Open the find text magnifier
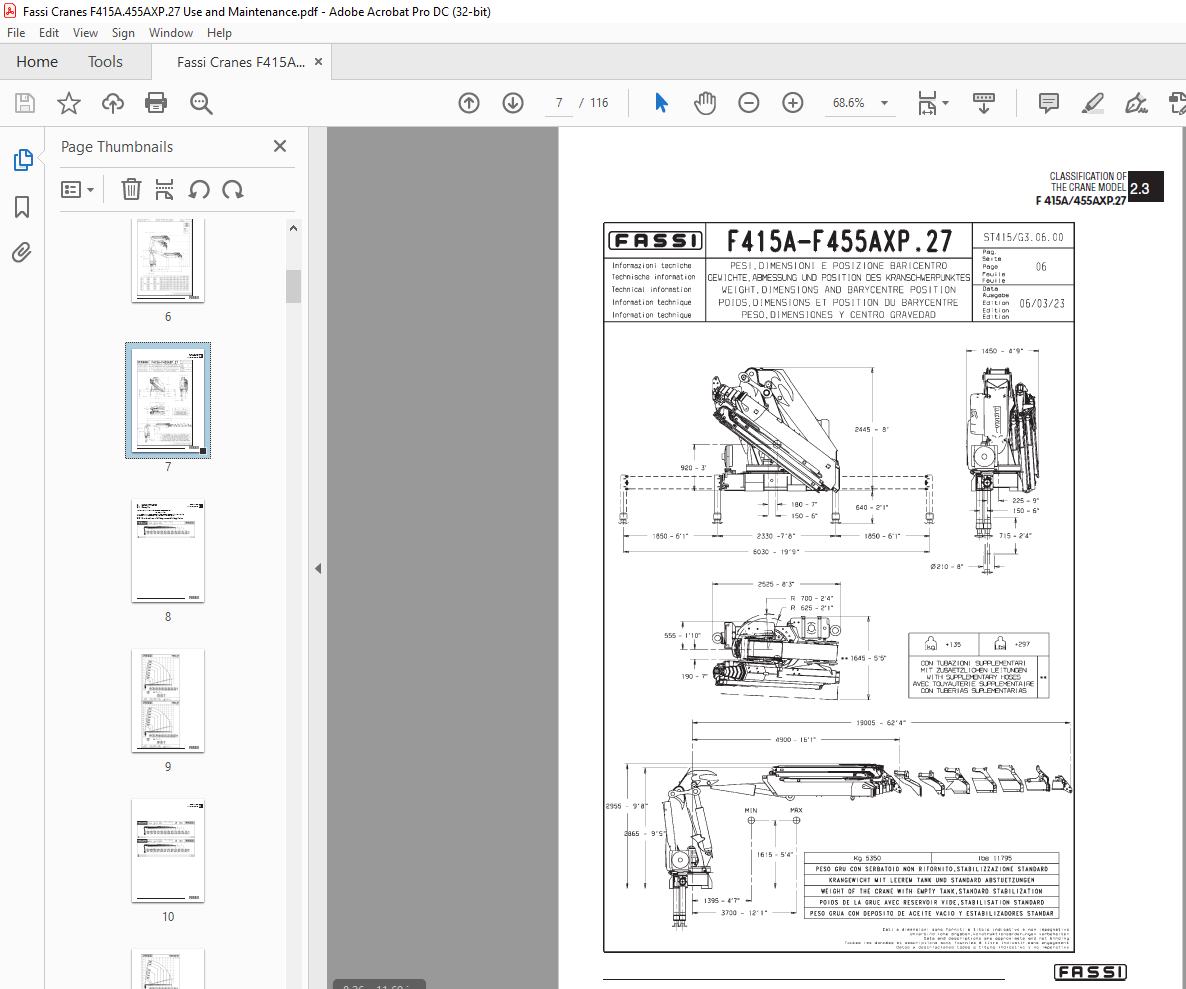1186x989 pixels. click(x=201, y=103)
